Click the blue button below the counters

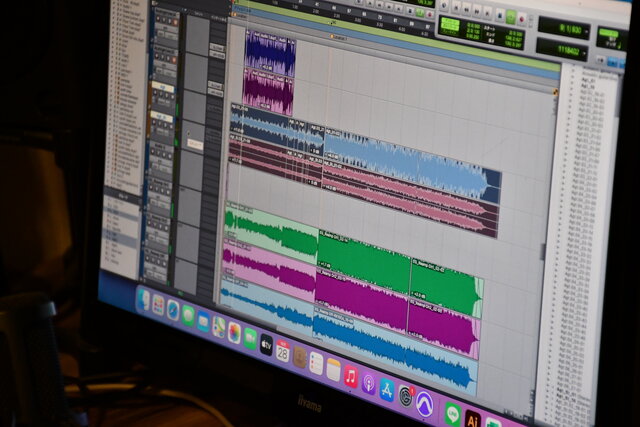612,62
